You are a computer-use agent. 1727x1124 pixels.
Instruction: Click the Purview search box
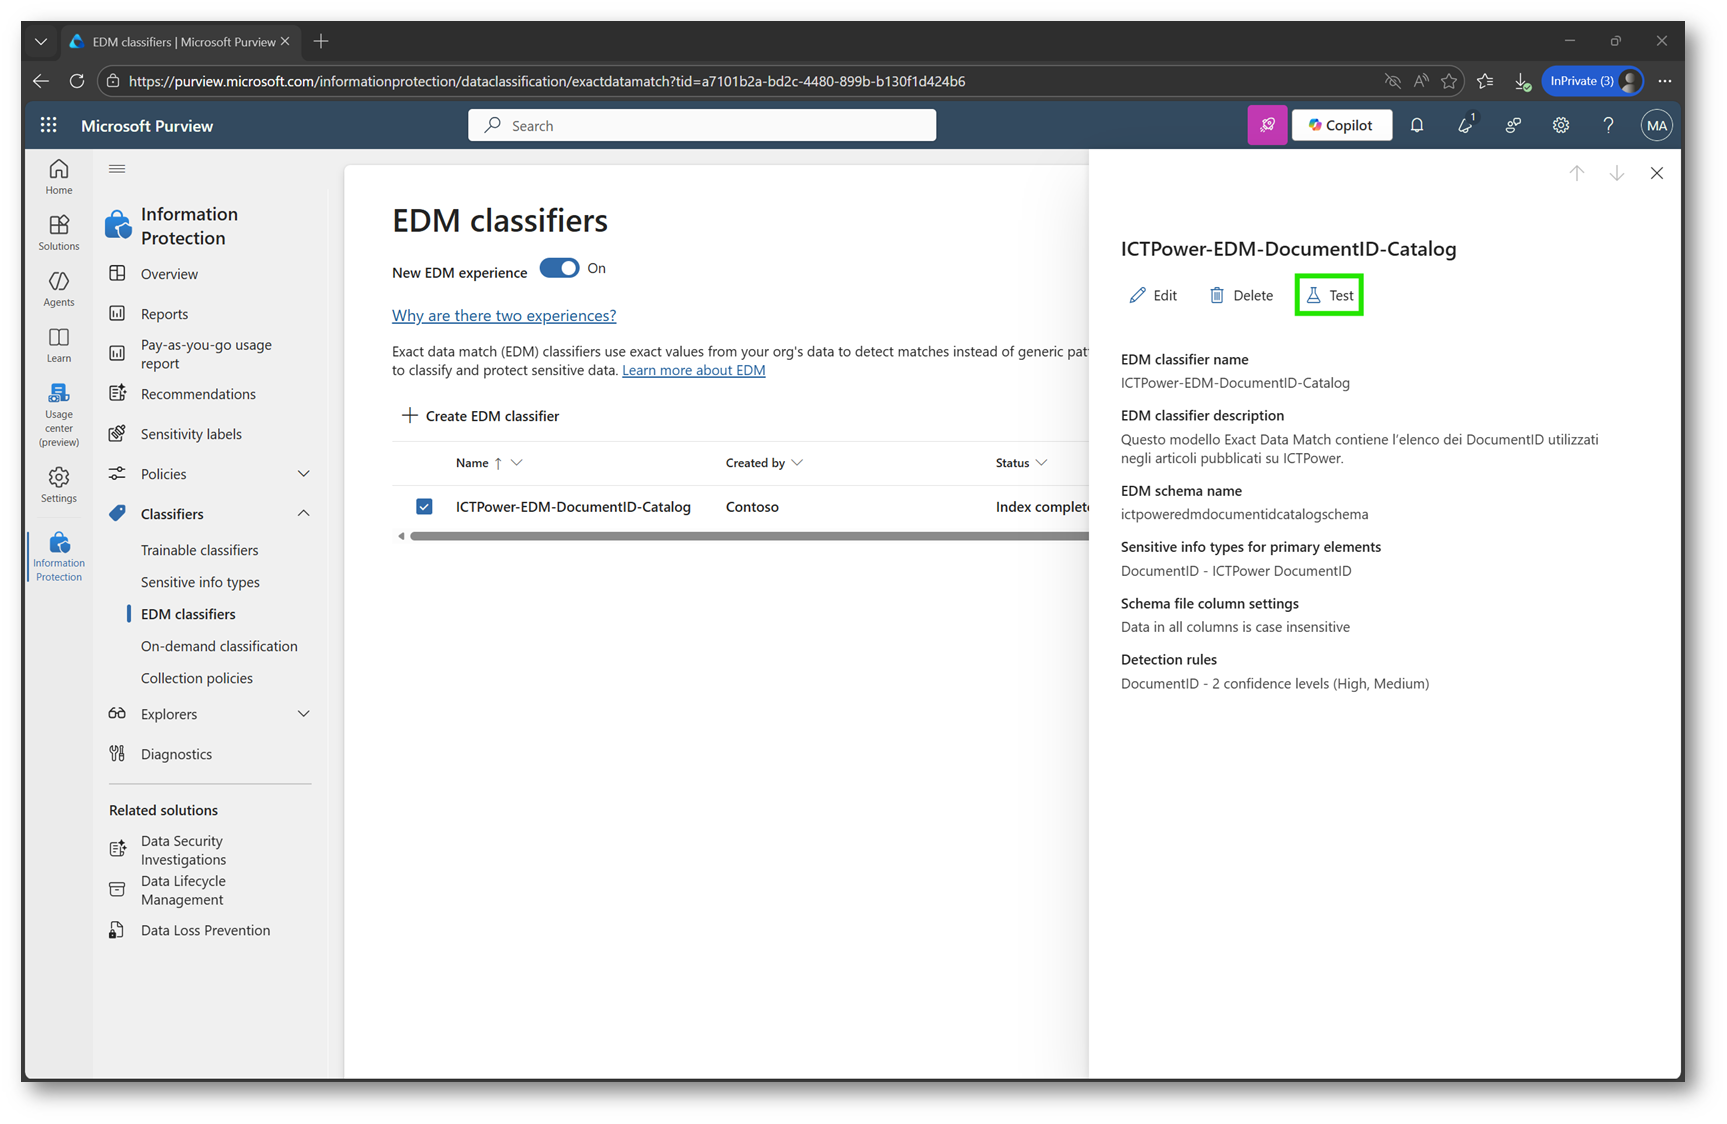coord(702,125)
